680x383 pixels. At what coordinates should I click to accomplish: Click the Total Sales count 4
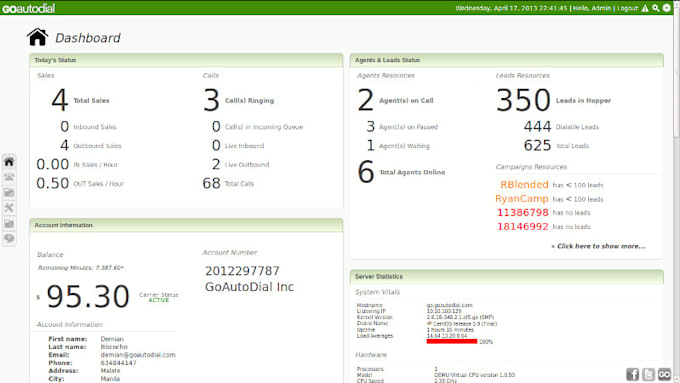(59, 100)
